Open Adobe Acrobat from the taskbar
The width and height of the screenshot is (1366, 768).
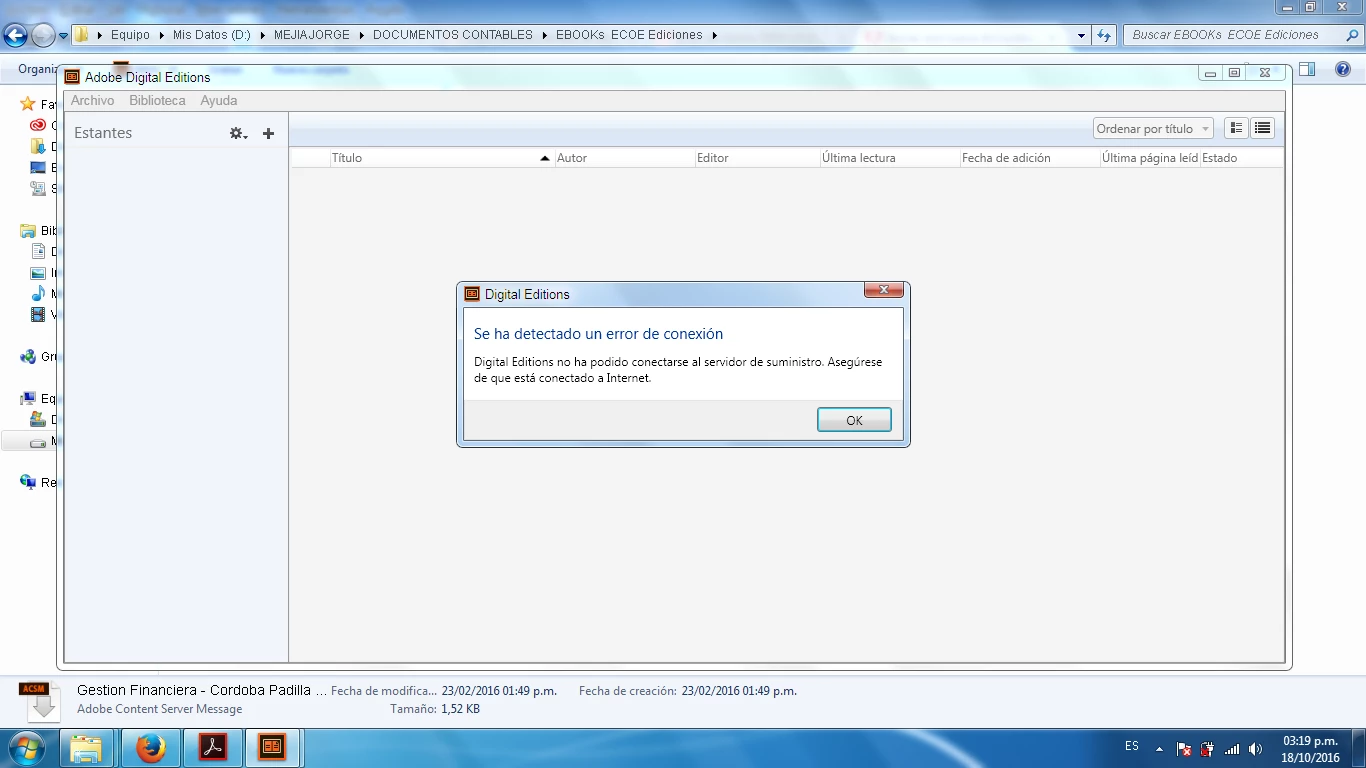coord(212,748)
